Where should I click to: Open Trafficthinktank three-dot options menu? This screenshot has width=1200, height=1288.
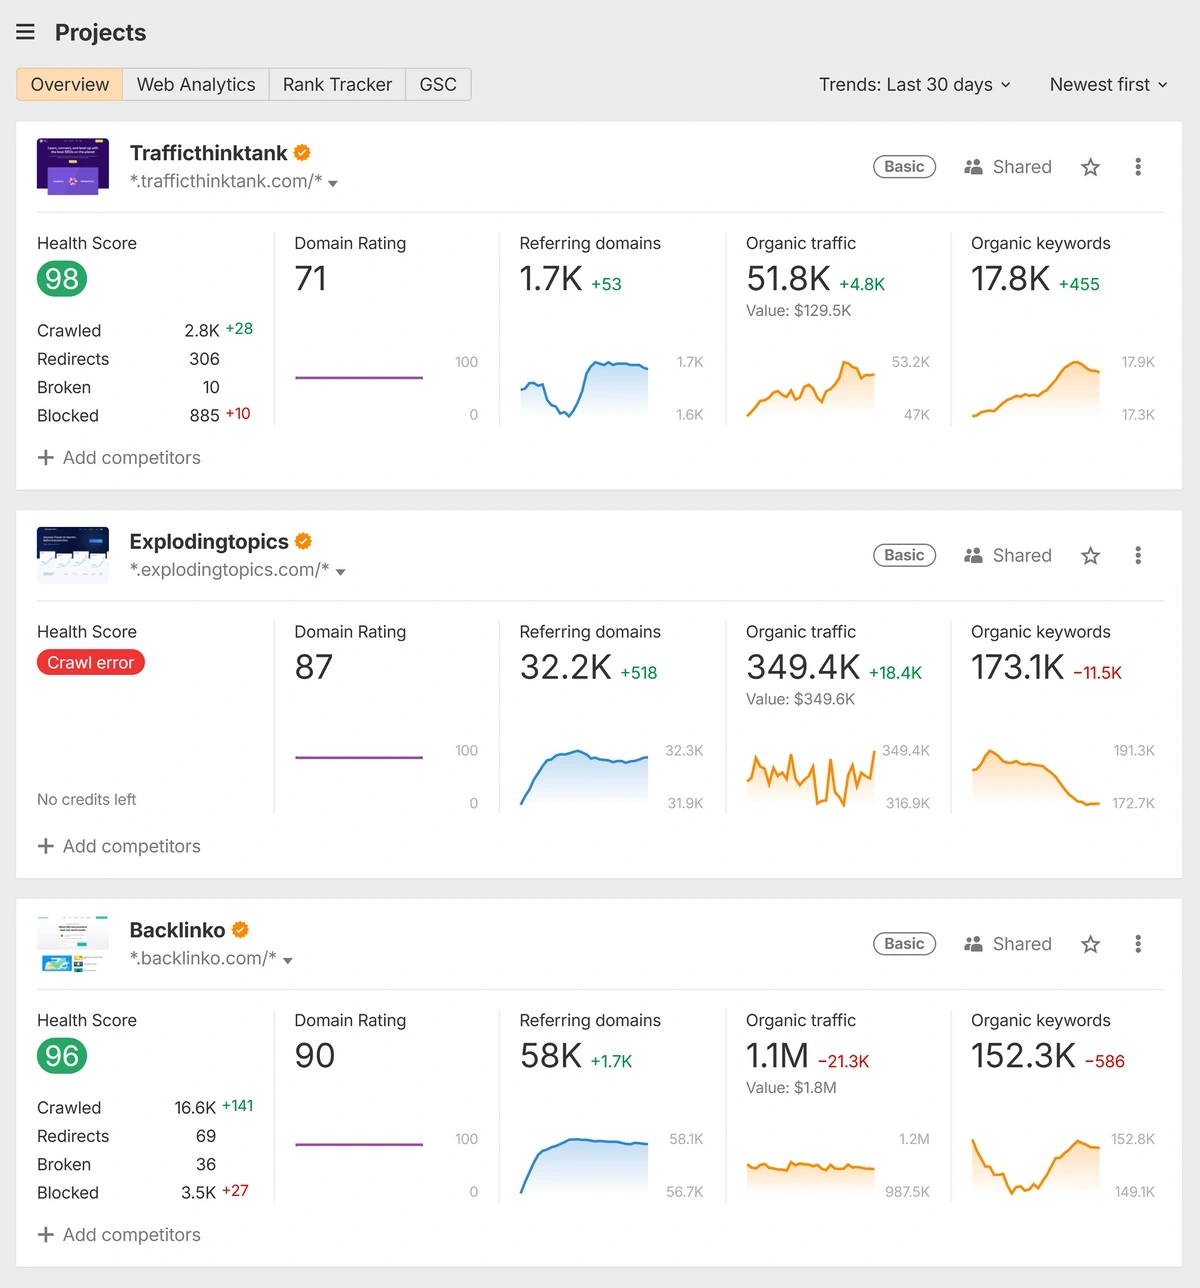[1138, 167]
